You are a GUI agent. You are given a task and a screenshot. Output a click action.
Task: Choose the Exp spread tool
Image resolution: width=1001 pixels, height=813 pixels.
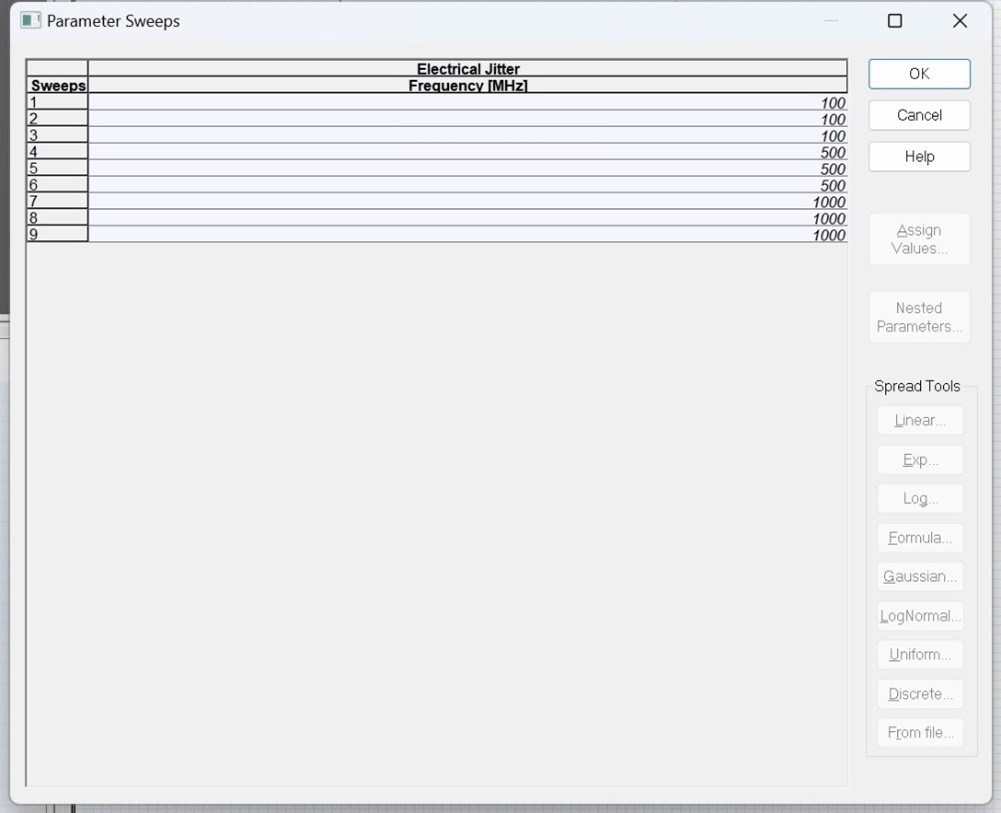tap(920, 460)
